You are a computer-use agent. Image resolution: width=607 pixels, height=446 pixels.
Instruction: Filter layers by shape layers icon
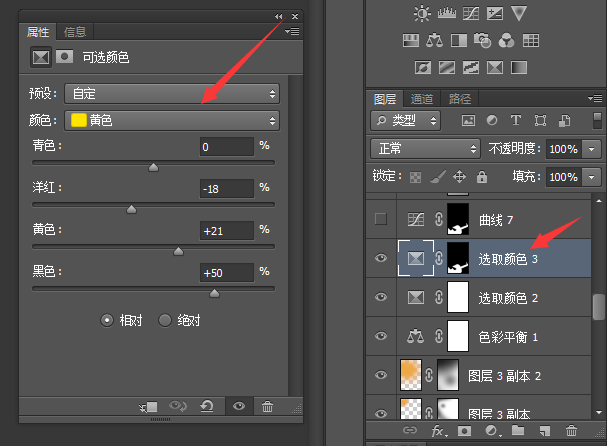click(x=540, y=120)
